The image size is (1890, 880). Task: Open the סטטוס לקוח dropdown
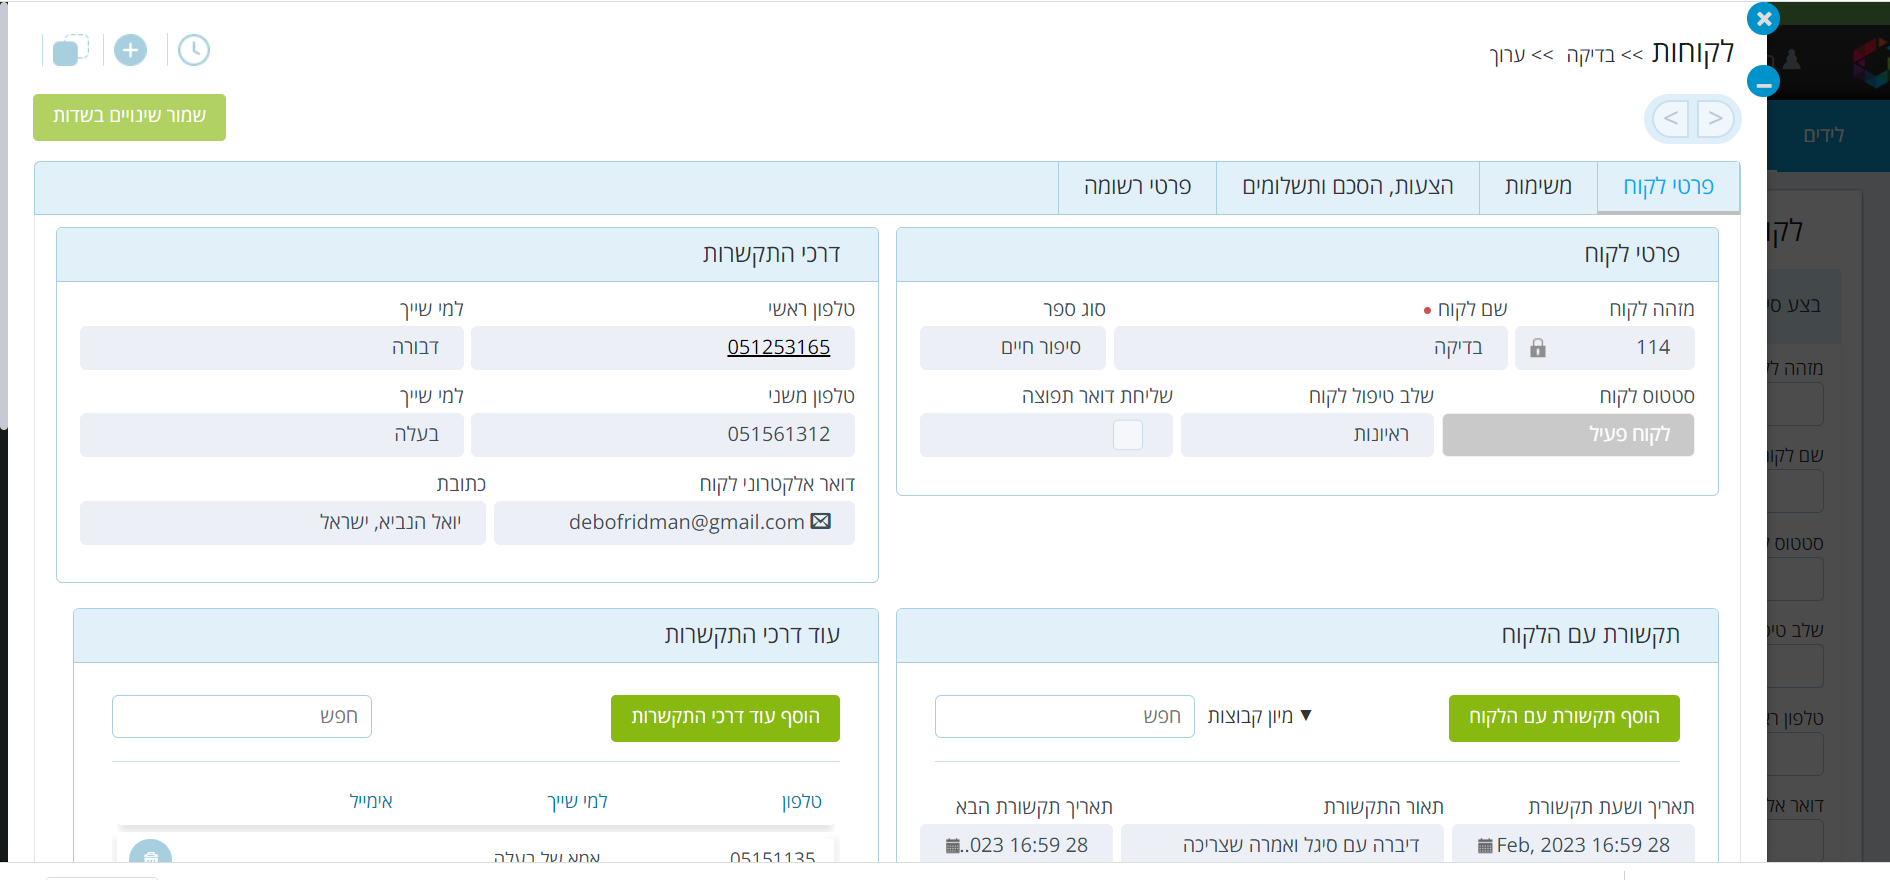tap(1568, 435)
